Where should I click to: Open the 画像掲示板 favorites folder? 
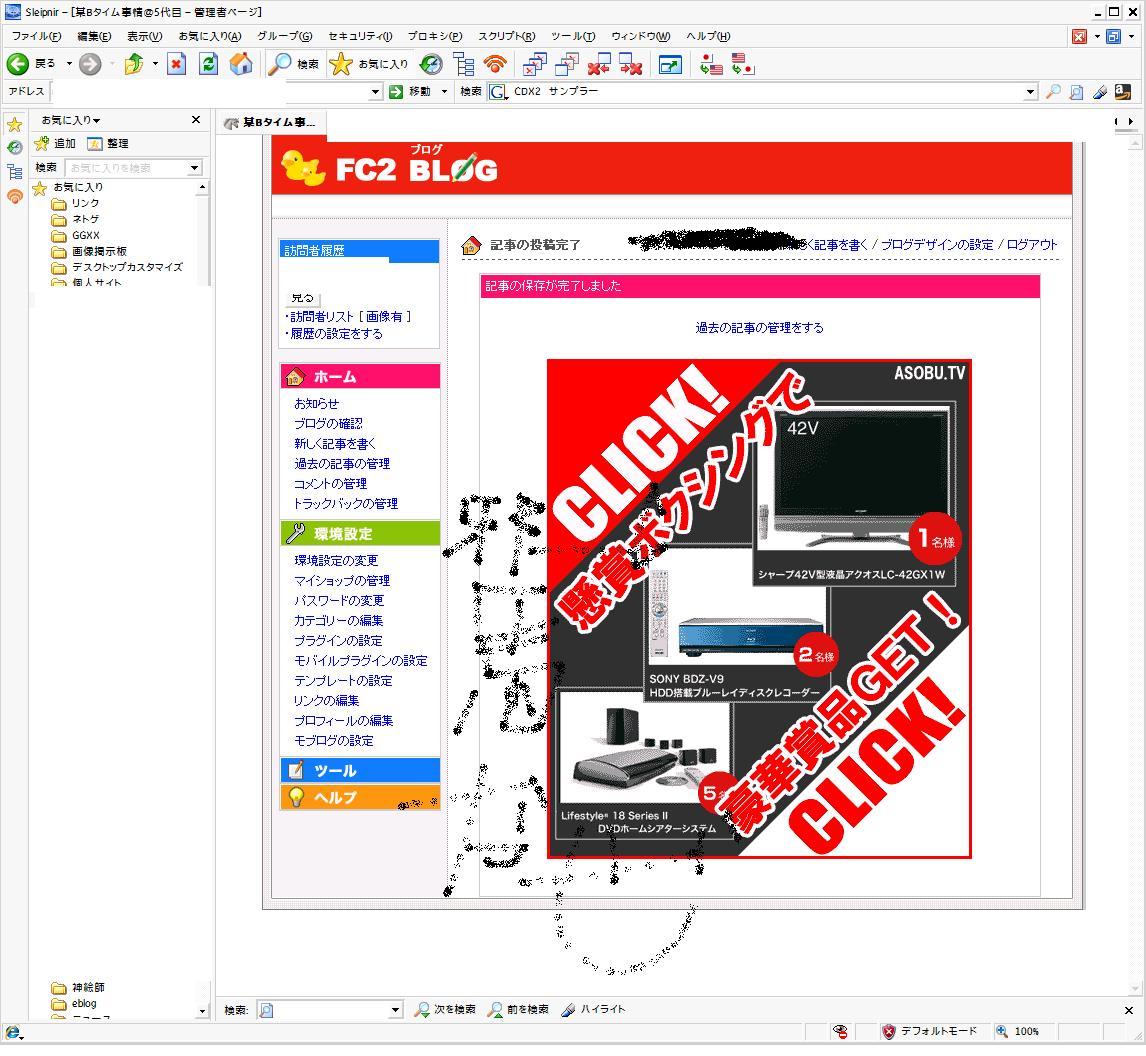89,251
